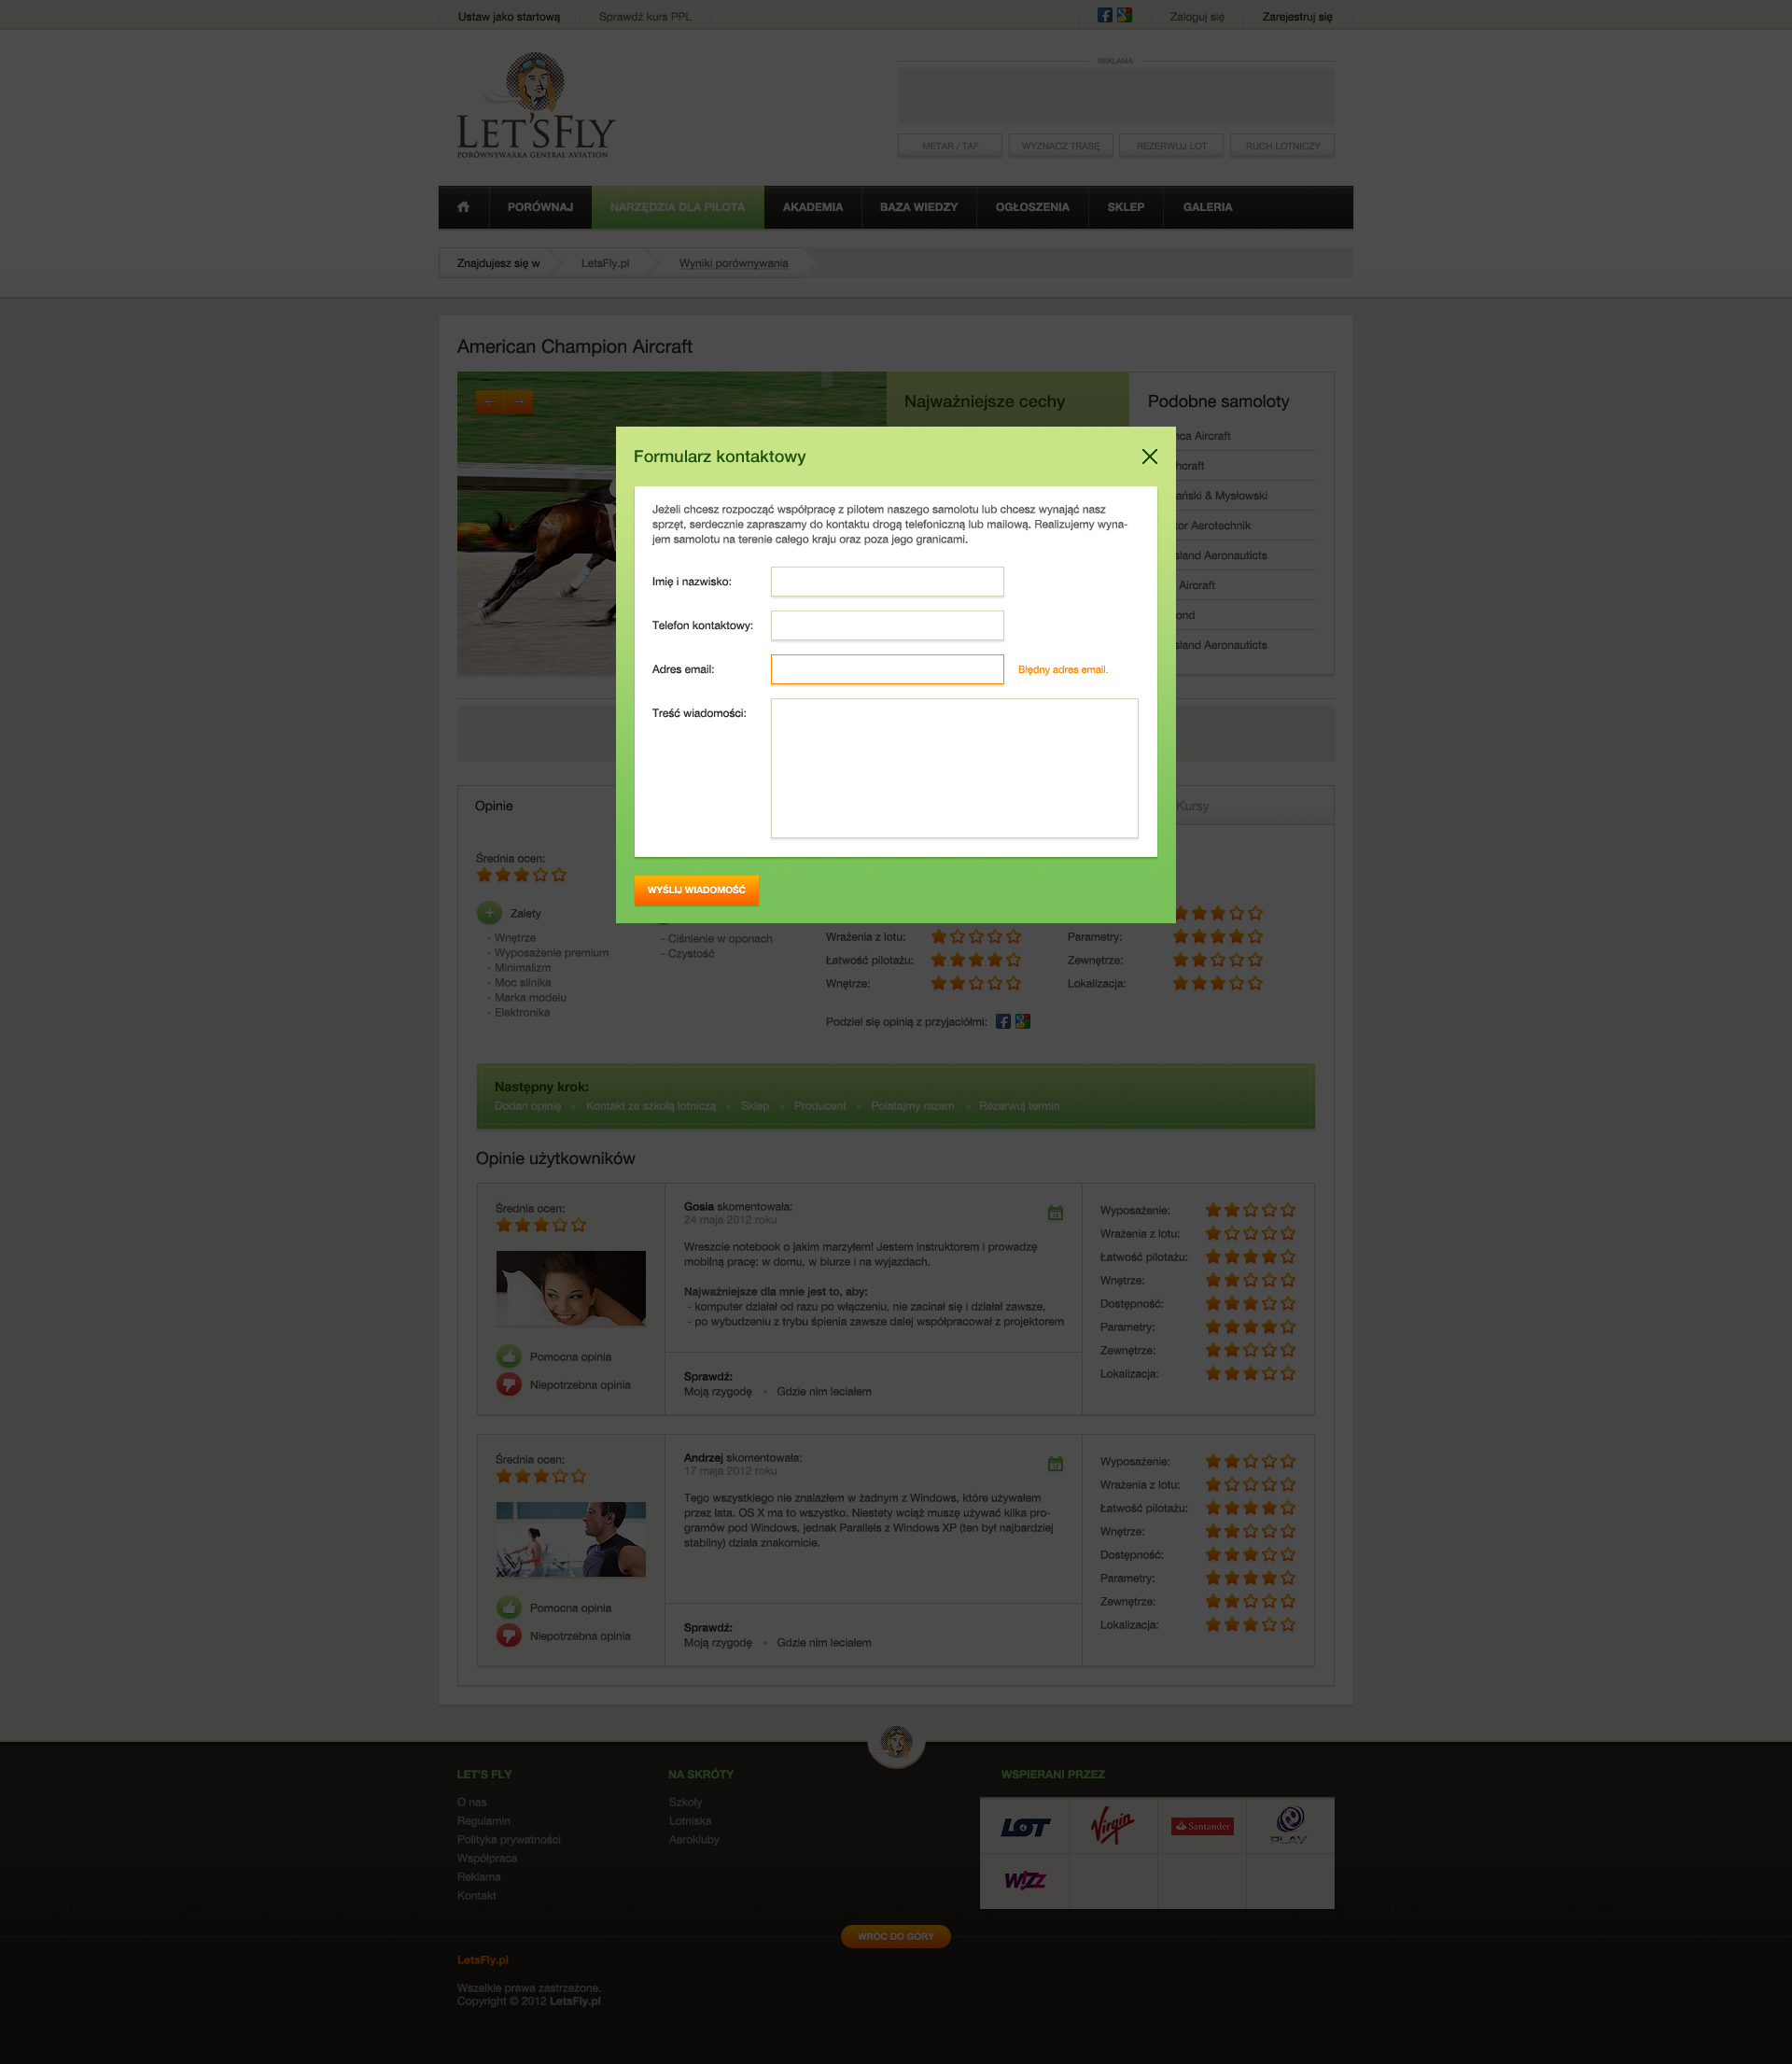The image size is (1792, 2064).
Task: Click orange LetsFly.pl footer link
Action: pyautogui.click(x=483, y=1960)
